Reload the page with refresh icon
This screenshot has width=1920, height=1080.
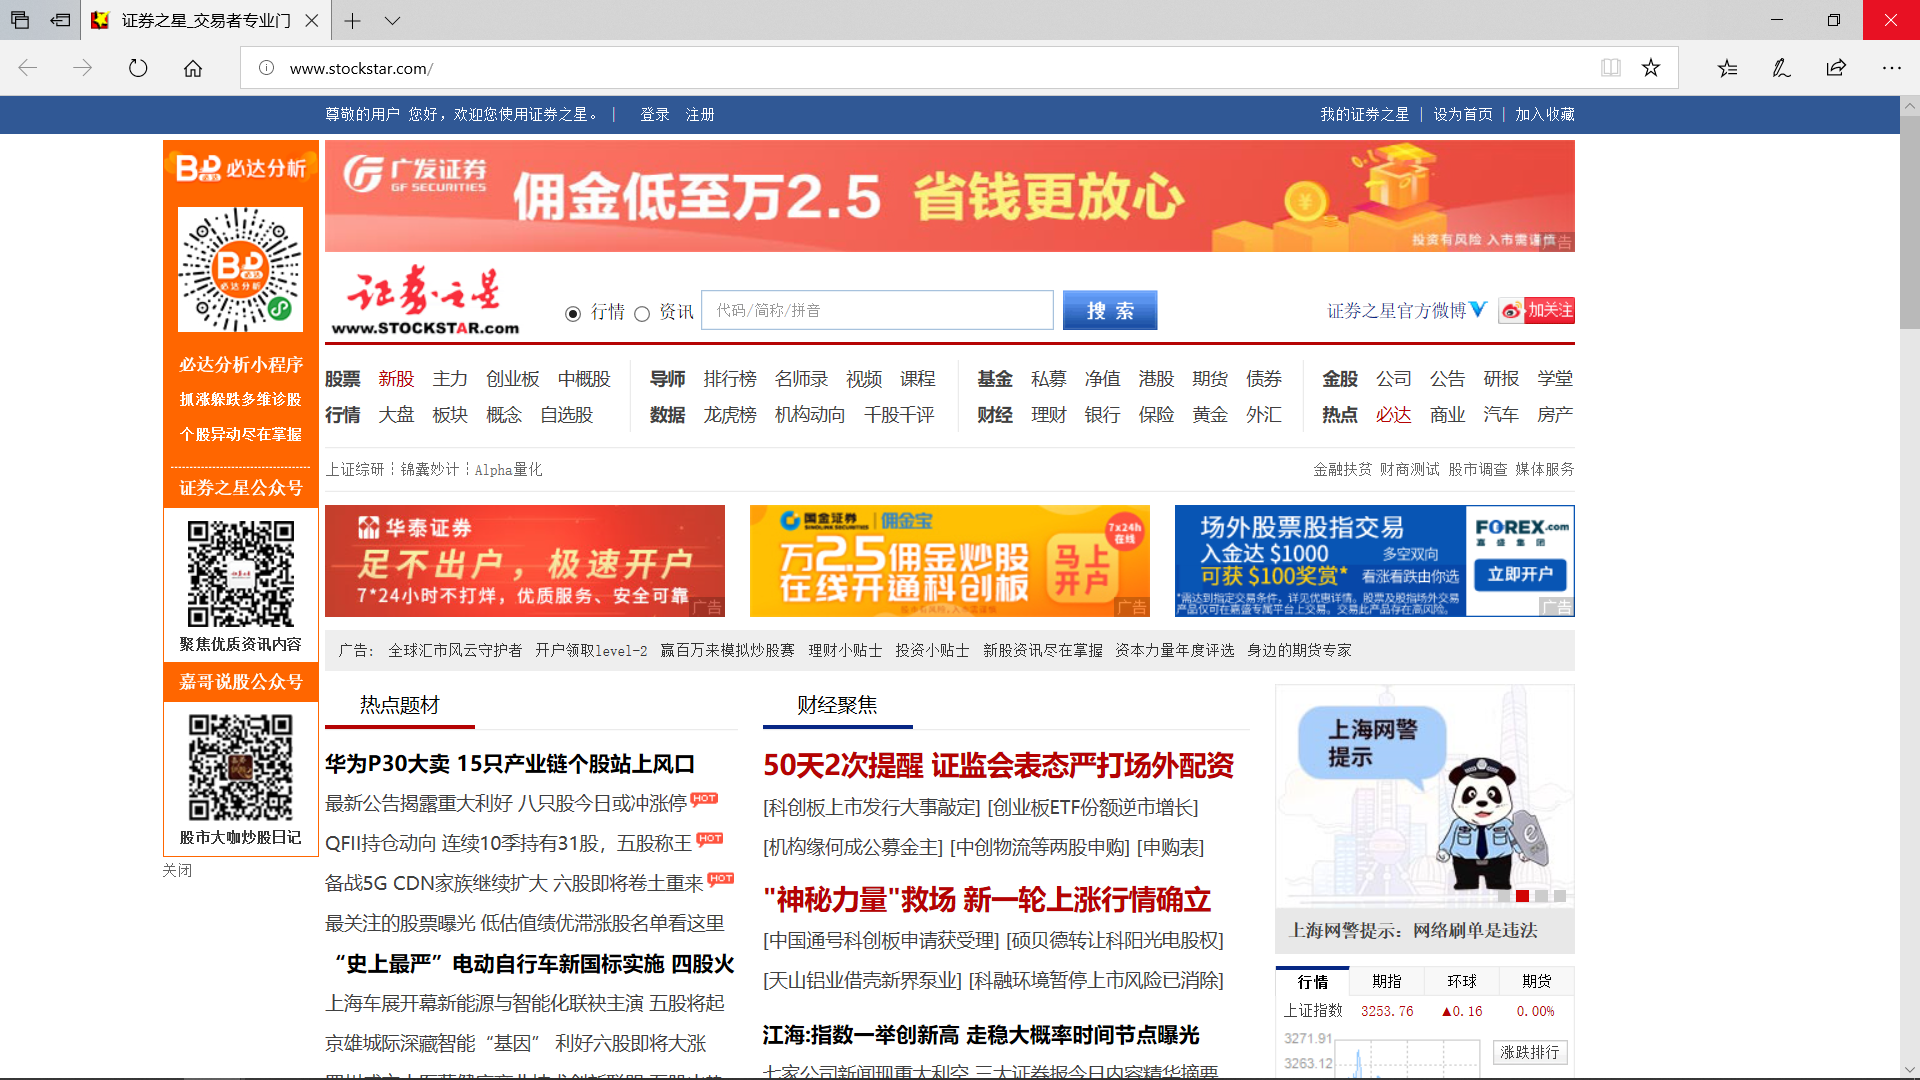click(x=138, y=68)
